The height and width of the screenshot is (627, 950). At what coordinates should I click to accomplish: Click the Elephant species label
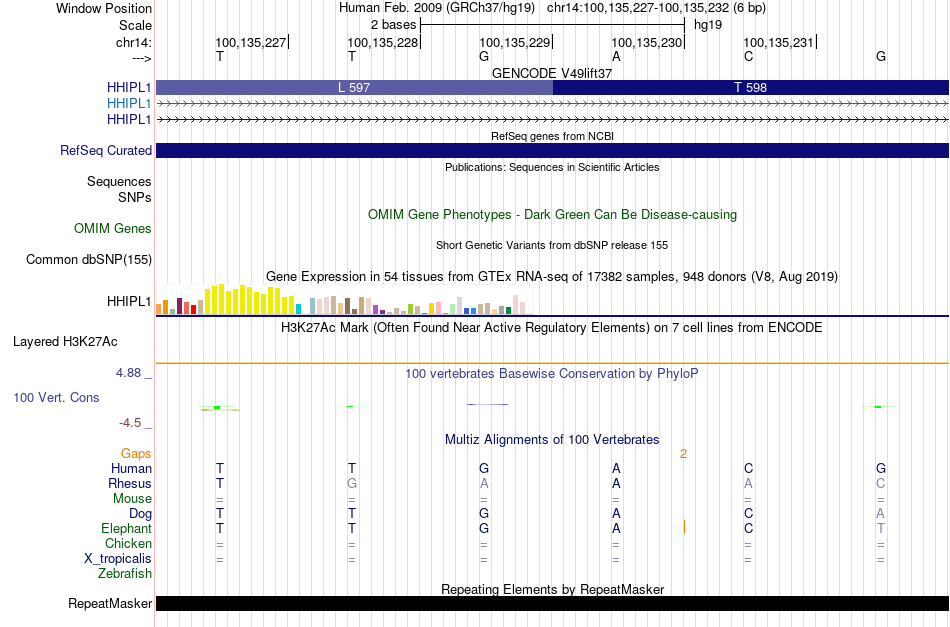127,528
